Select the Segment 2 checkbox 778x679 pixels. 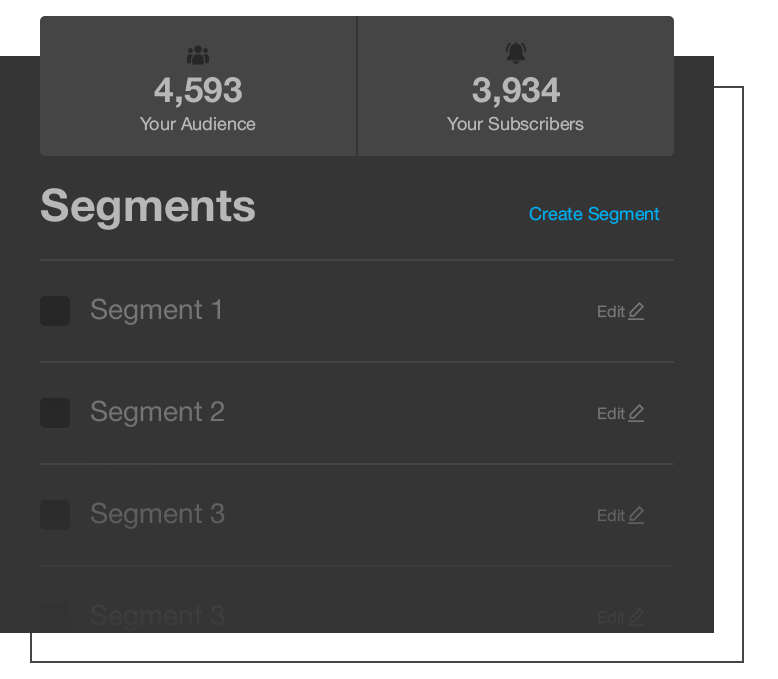point(55,413)
